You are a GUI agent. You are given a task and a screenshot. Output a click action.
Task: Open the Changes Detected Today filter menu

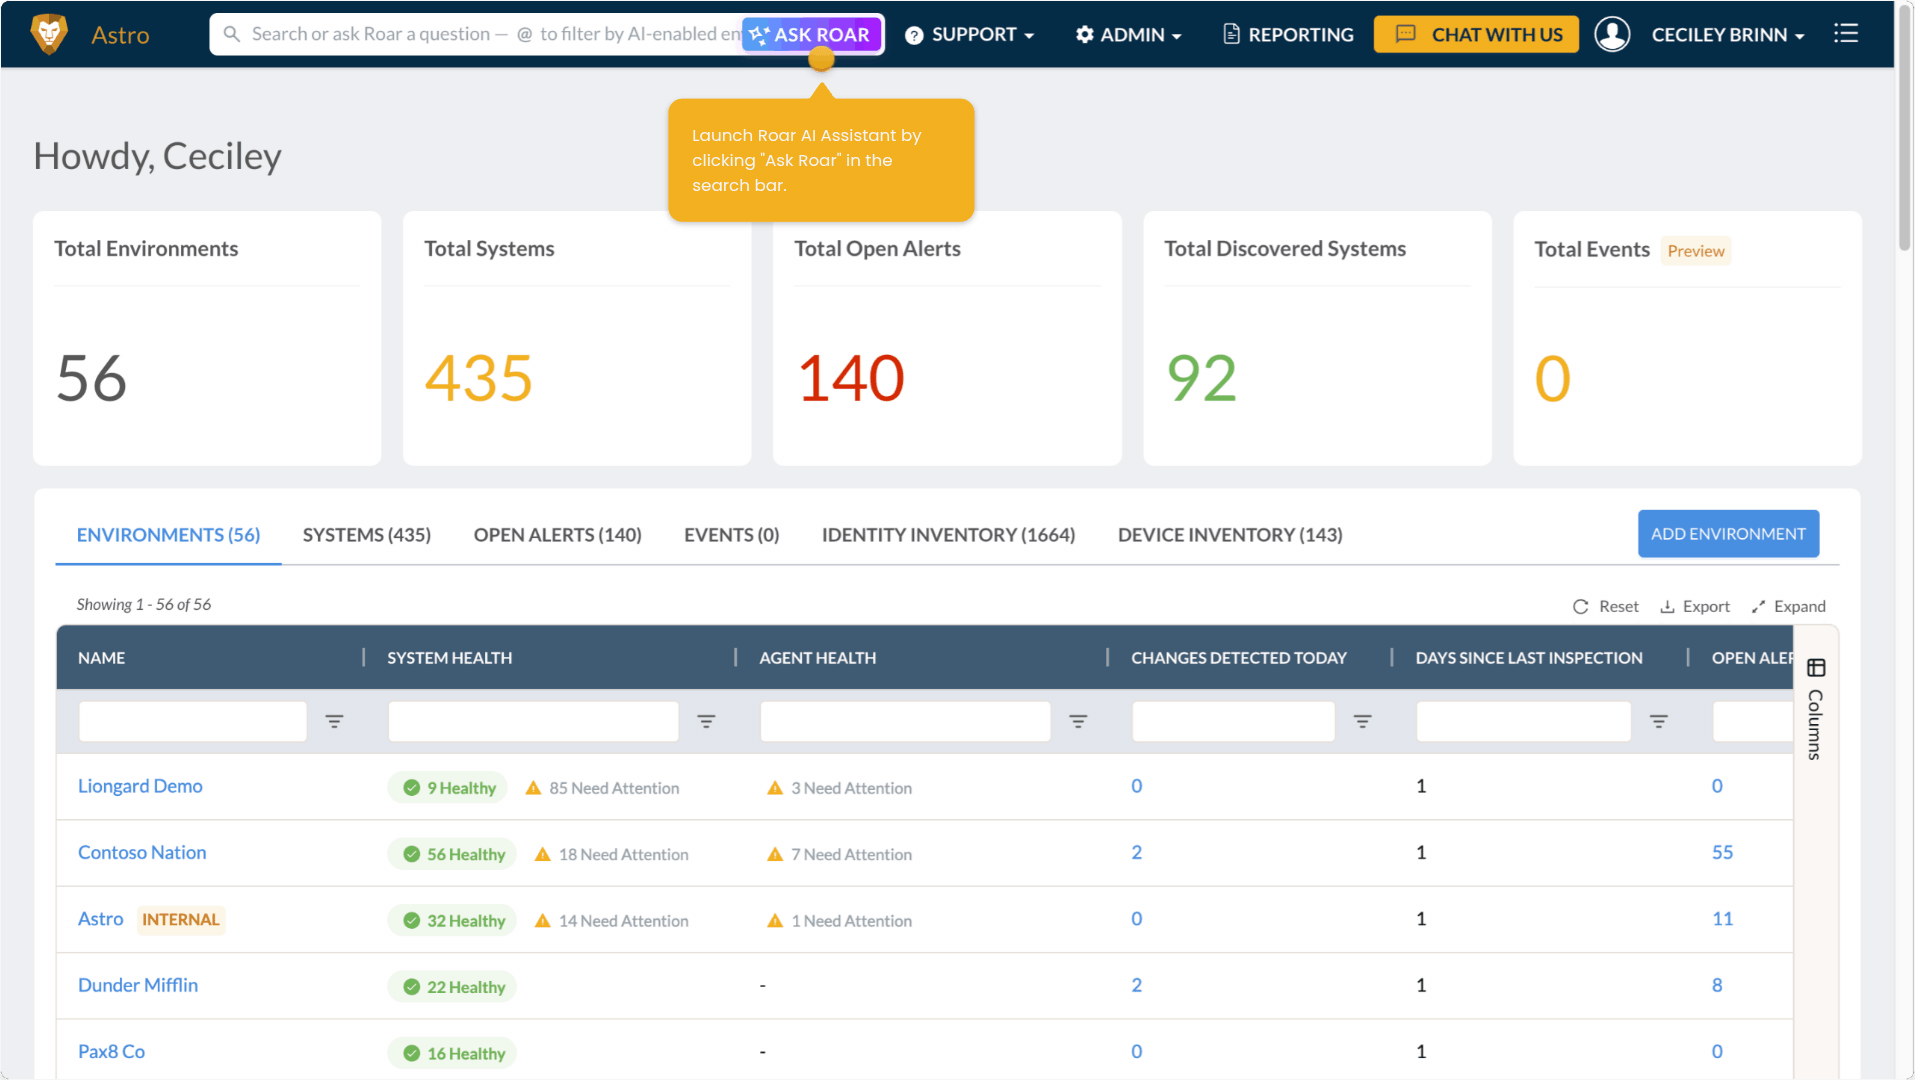pos(1362,721)
